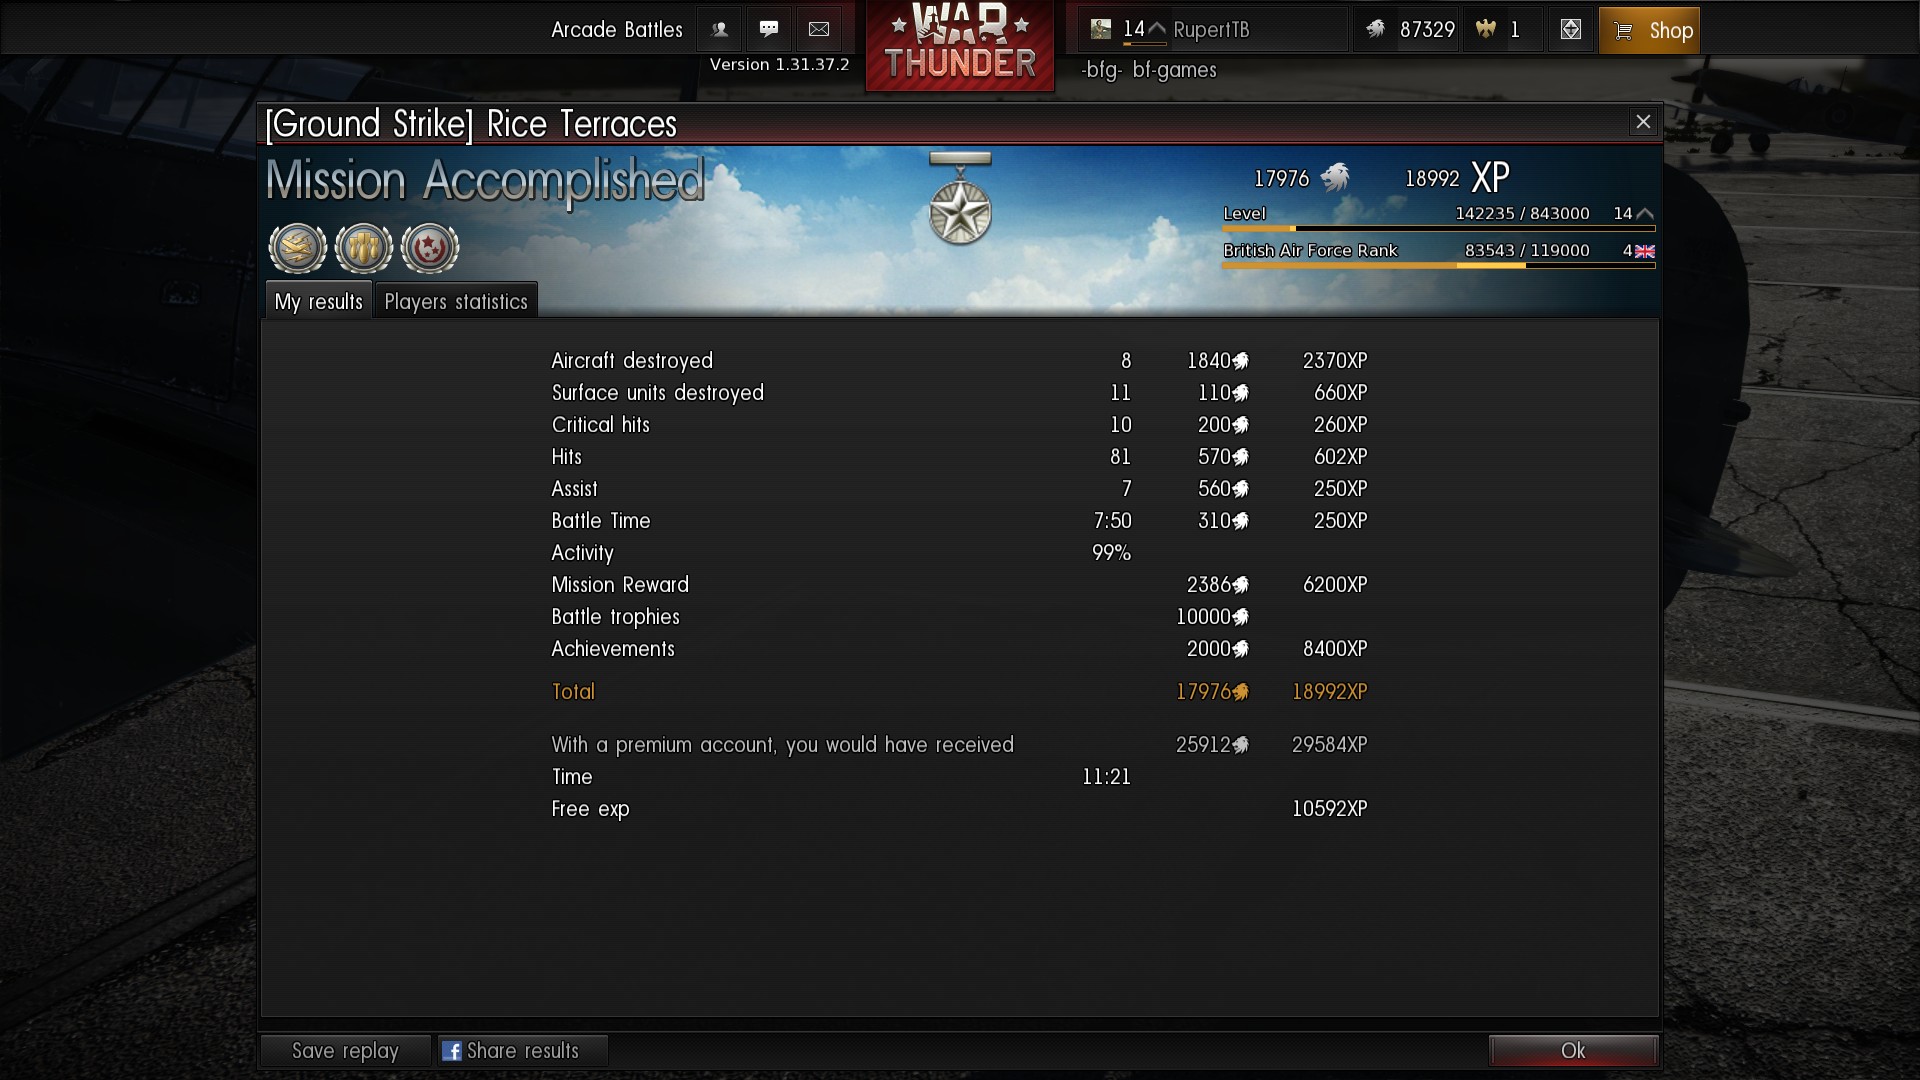Click the Level progress bar

pos(1439,229)
